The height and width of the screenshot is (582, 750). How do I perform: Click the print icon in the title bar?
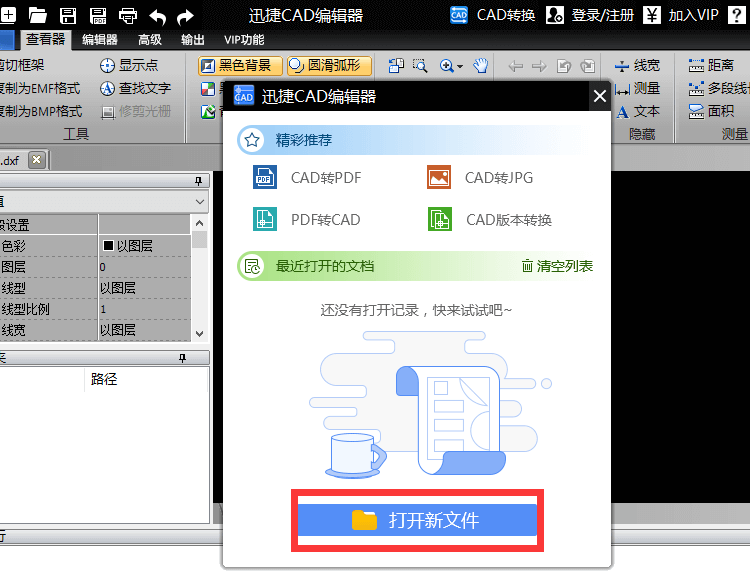click(128, 16)
